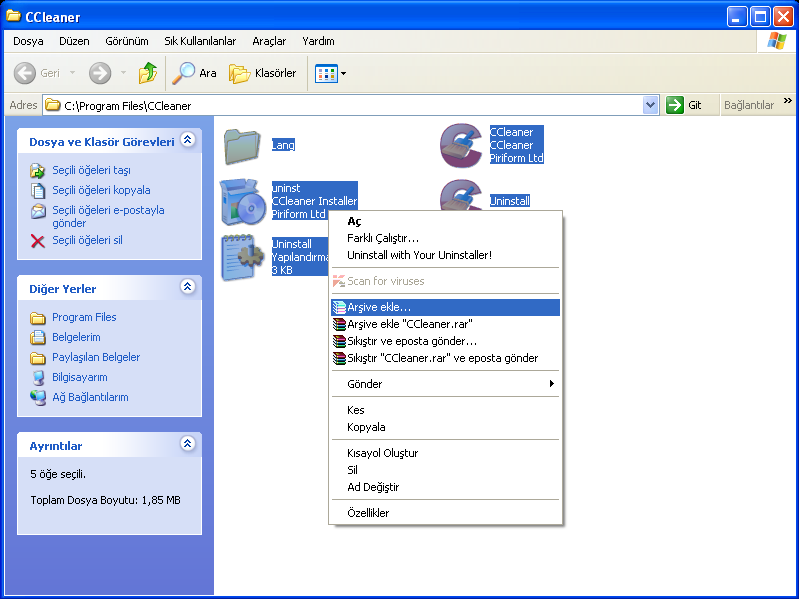Select the uninst installer disc icon
Image resolution: width=799 pixels, height=599 pixels.
click(243, 202)
